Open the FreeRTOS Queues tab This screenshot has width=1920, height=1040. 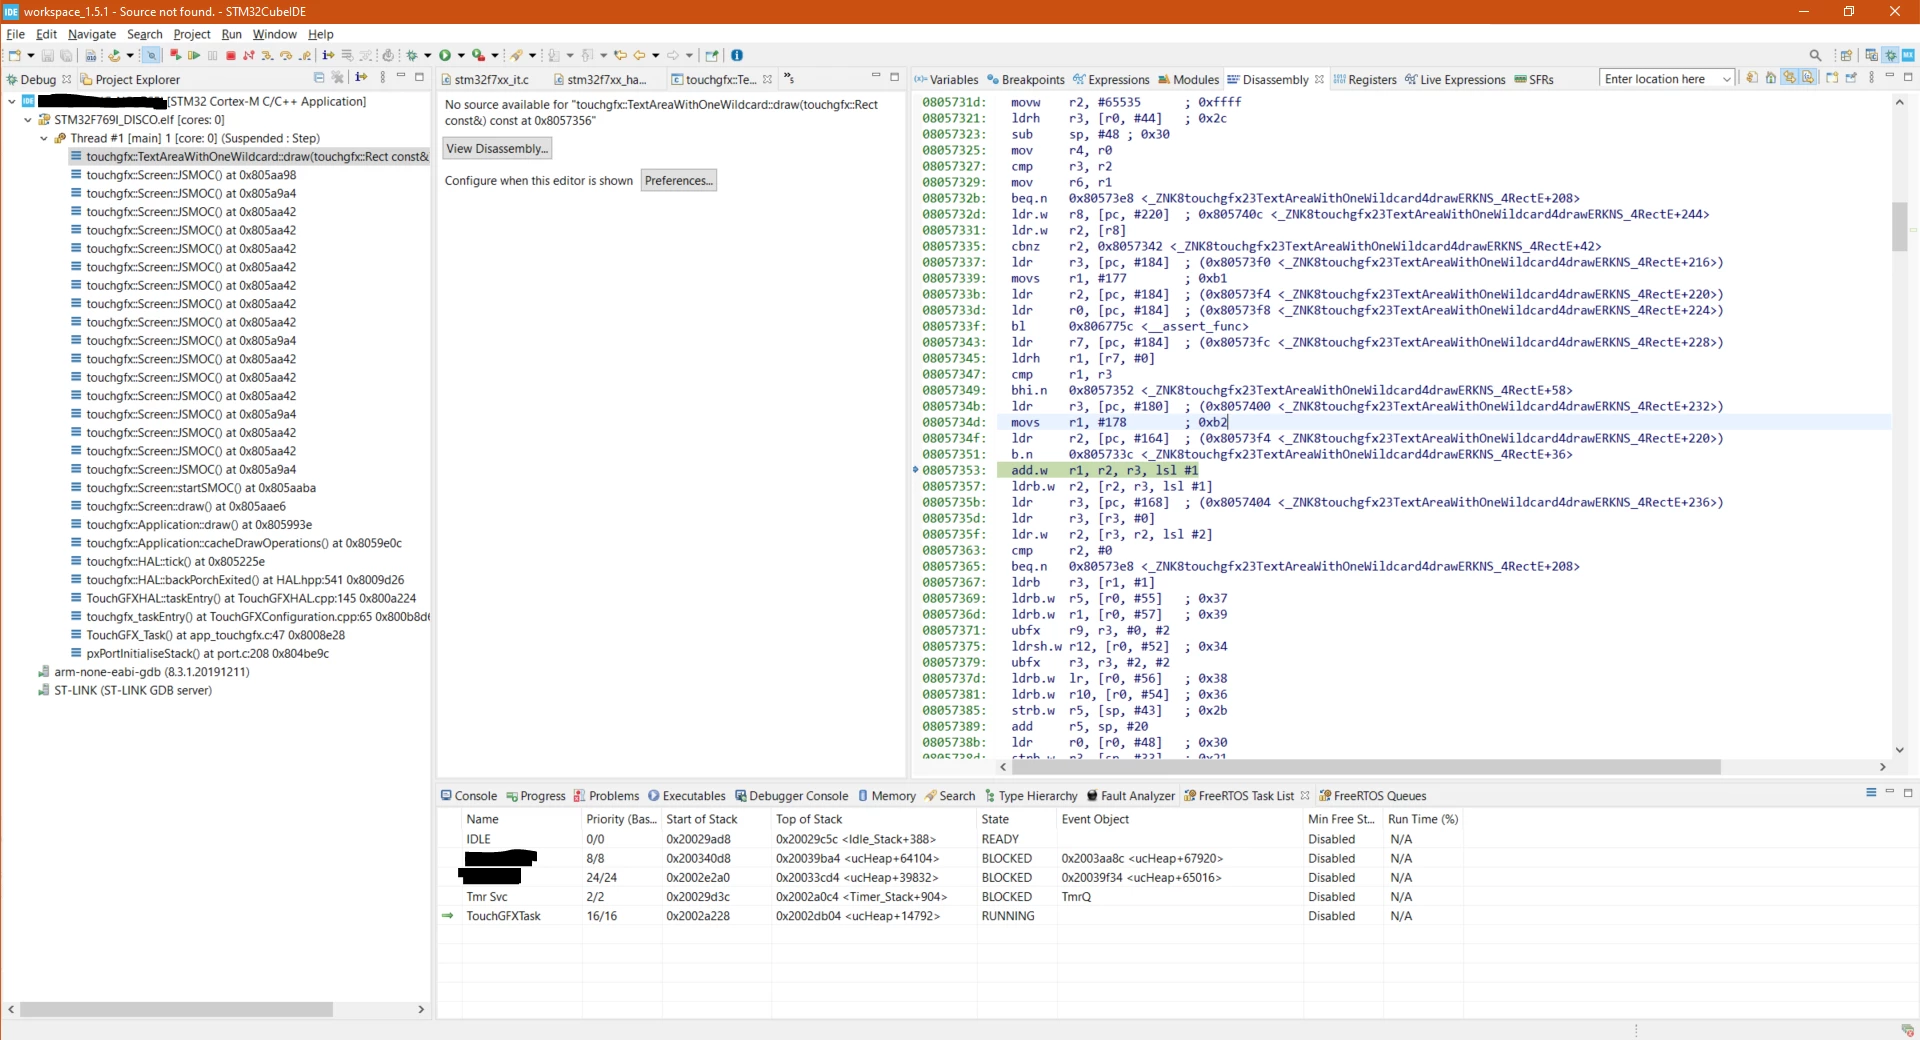1372,796
